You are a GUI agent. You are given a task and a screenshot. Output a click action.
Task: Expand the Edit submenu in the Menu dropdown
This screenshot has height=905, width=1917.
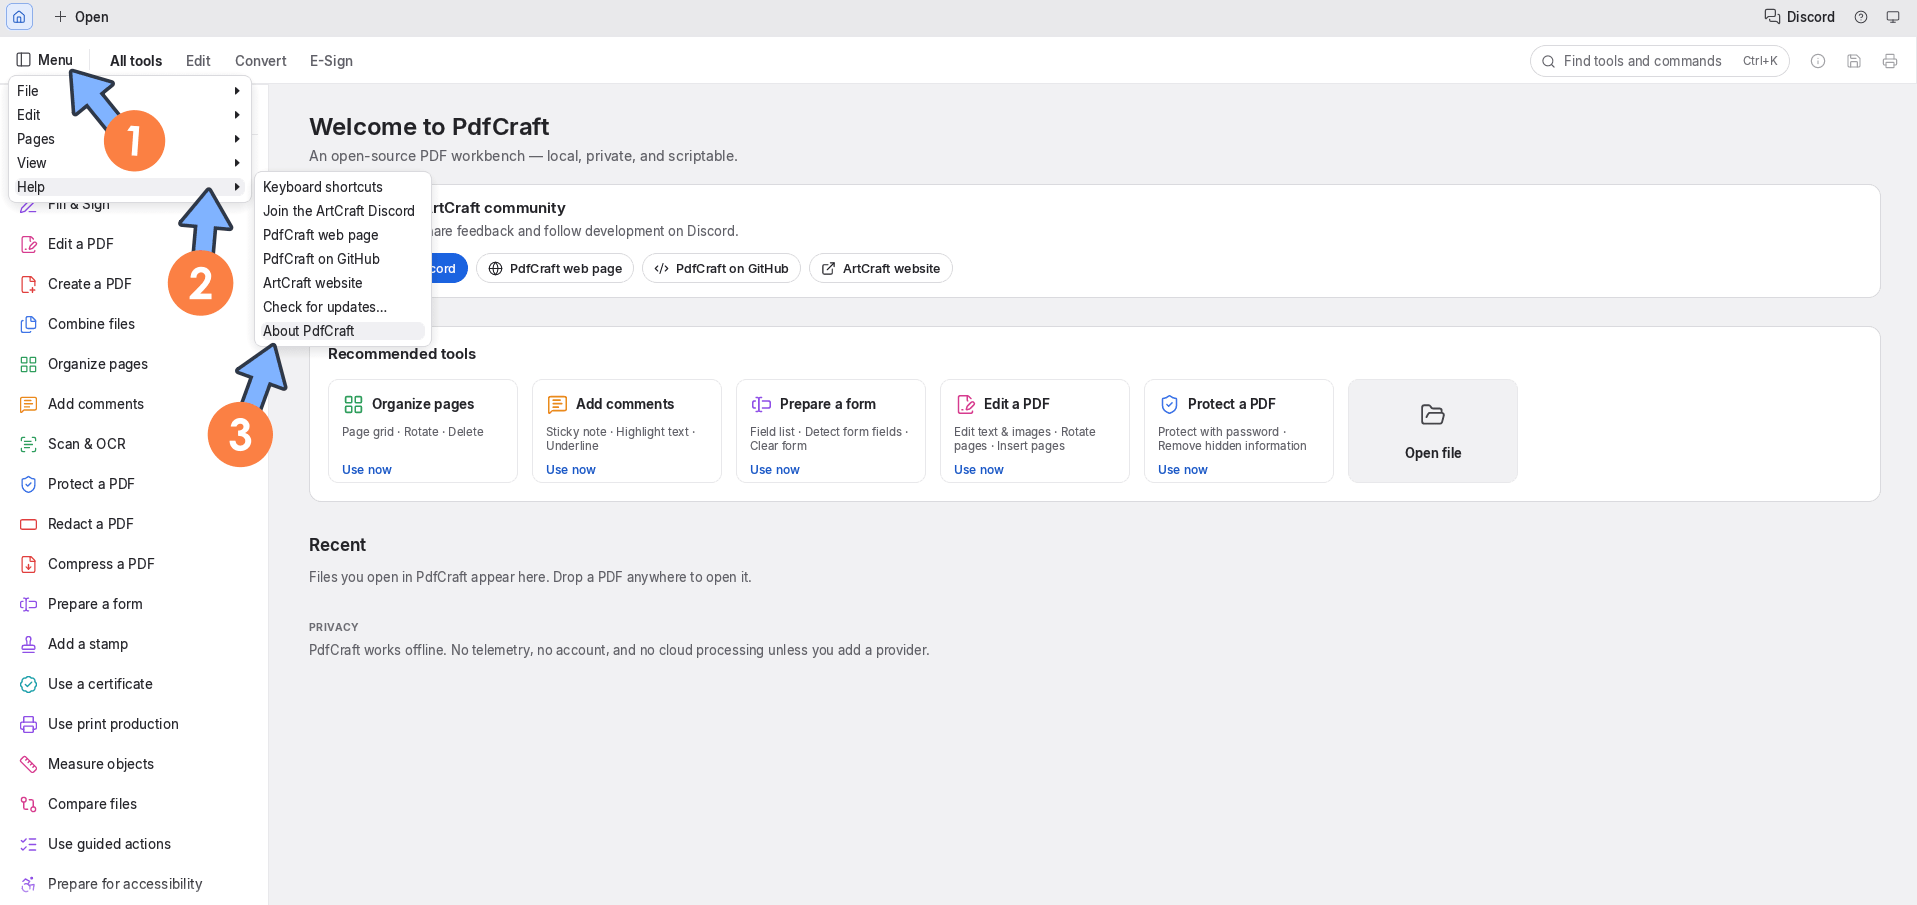[130, 115]
